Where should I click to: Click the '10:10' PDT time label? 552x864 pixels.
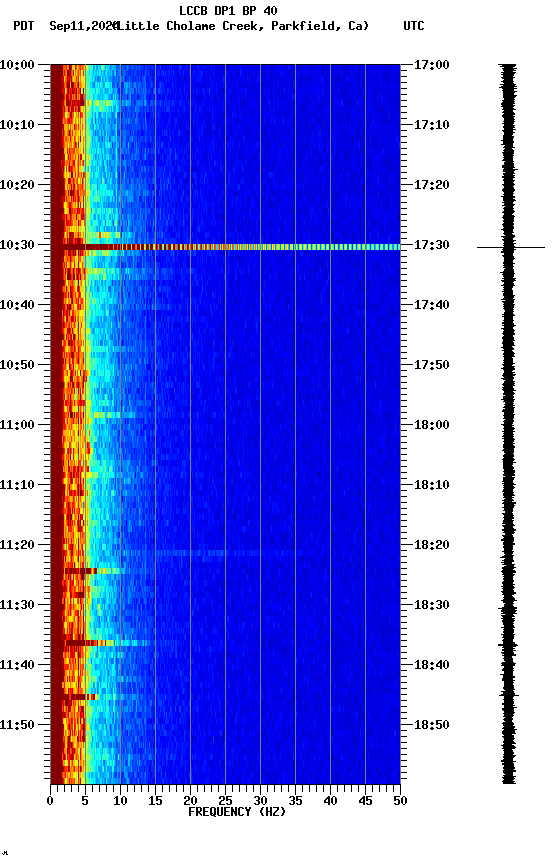(17, 125)
